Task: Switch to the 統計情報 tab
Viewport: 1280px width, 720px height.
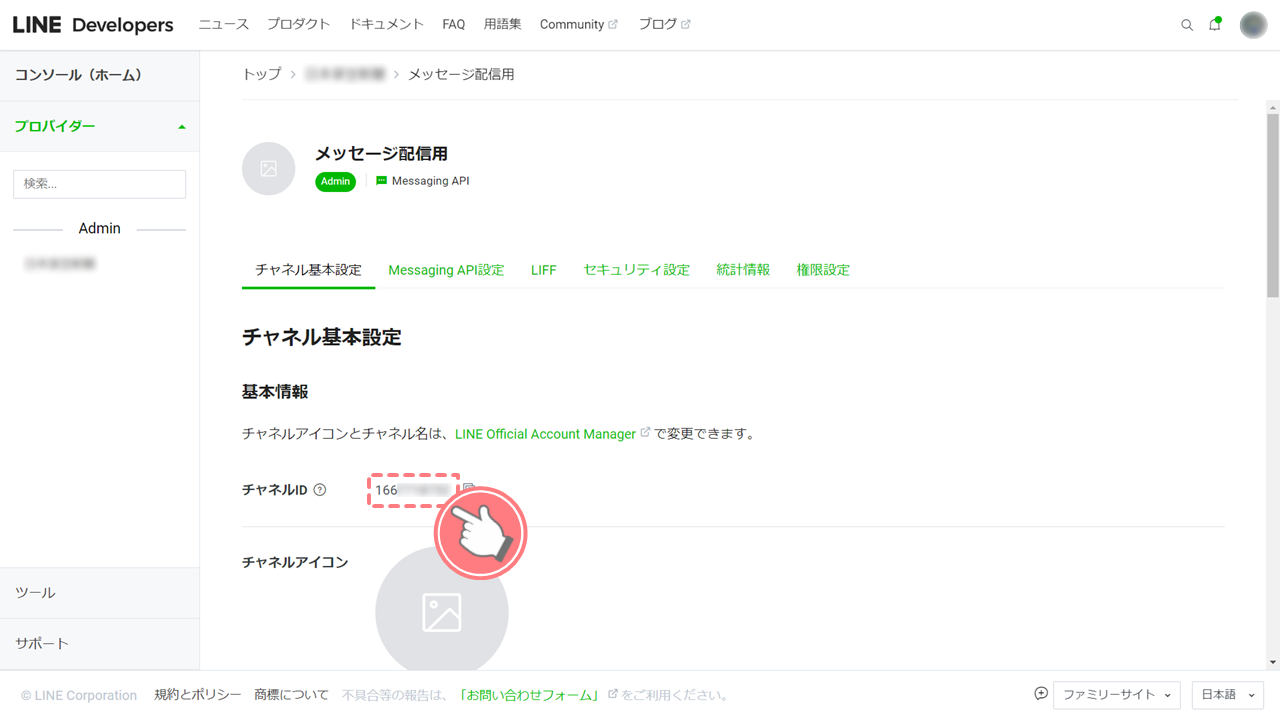Action: 743,270
